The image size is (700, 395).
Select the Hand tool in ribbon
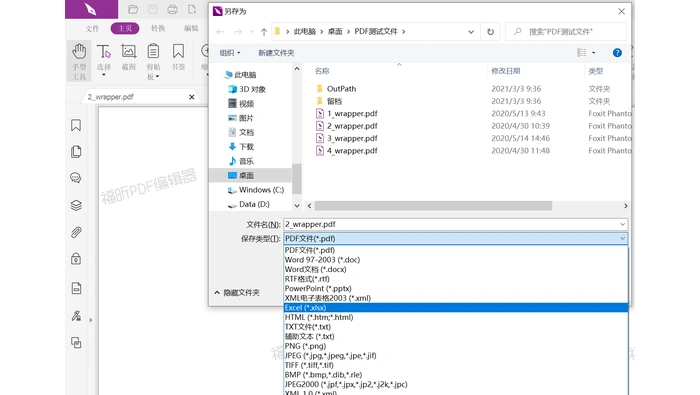pos(79,61)
